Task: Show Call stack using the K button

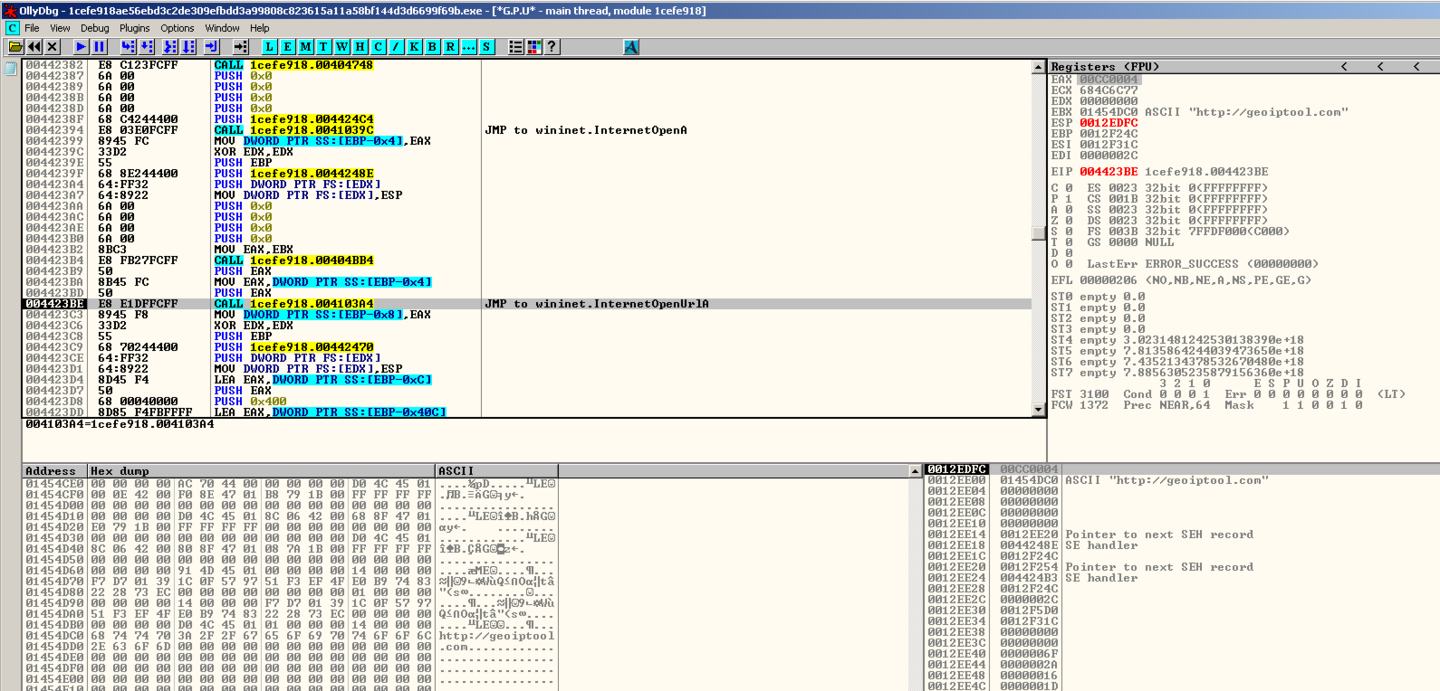Action: (414, 47)
